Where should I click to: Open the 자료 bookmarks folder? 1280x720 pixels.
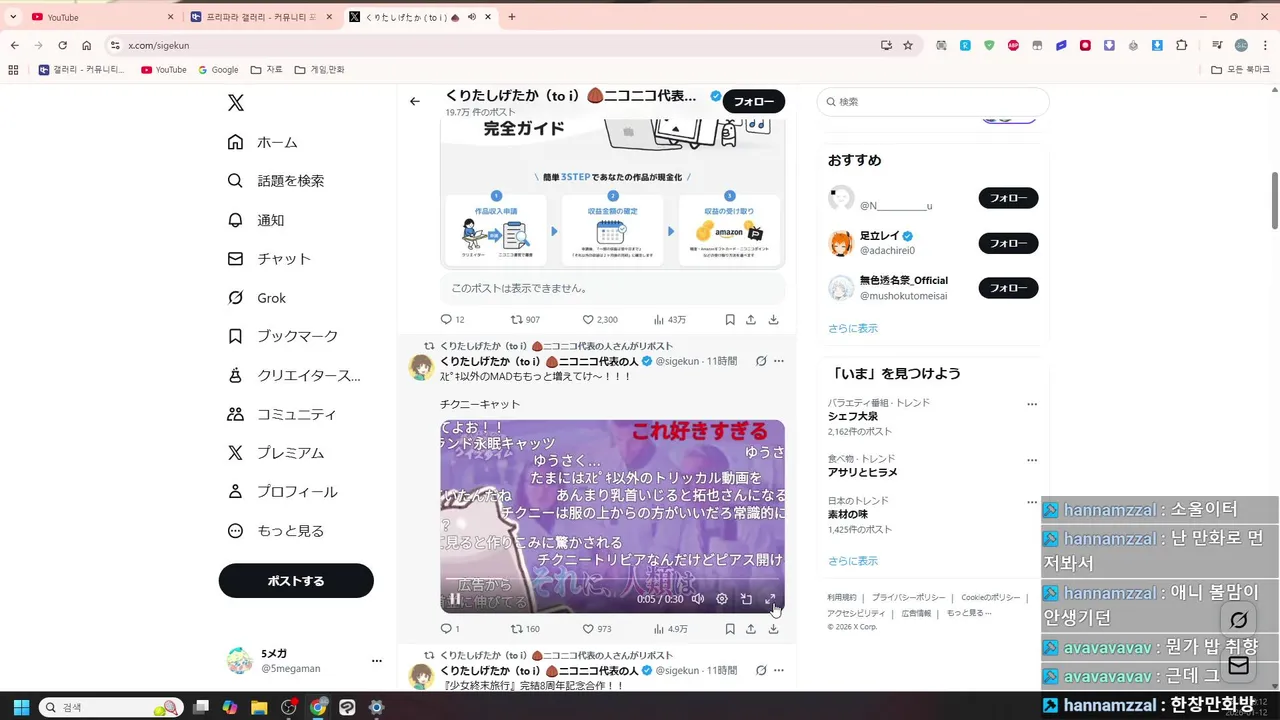(267, 70)
